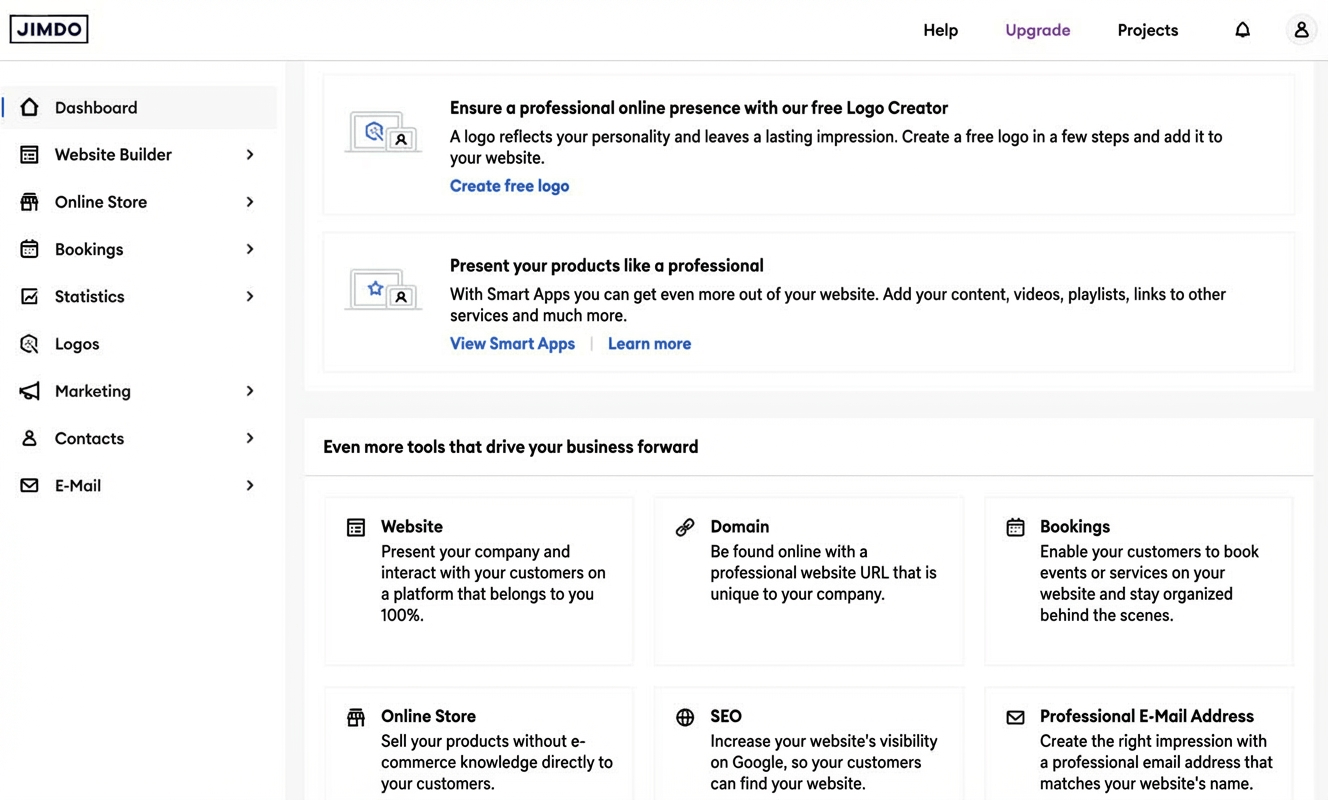
Task: Click the Logos sidebar icon
Action: coord(30,344)
